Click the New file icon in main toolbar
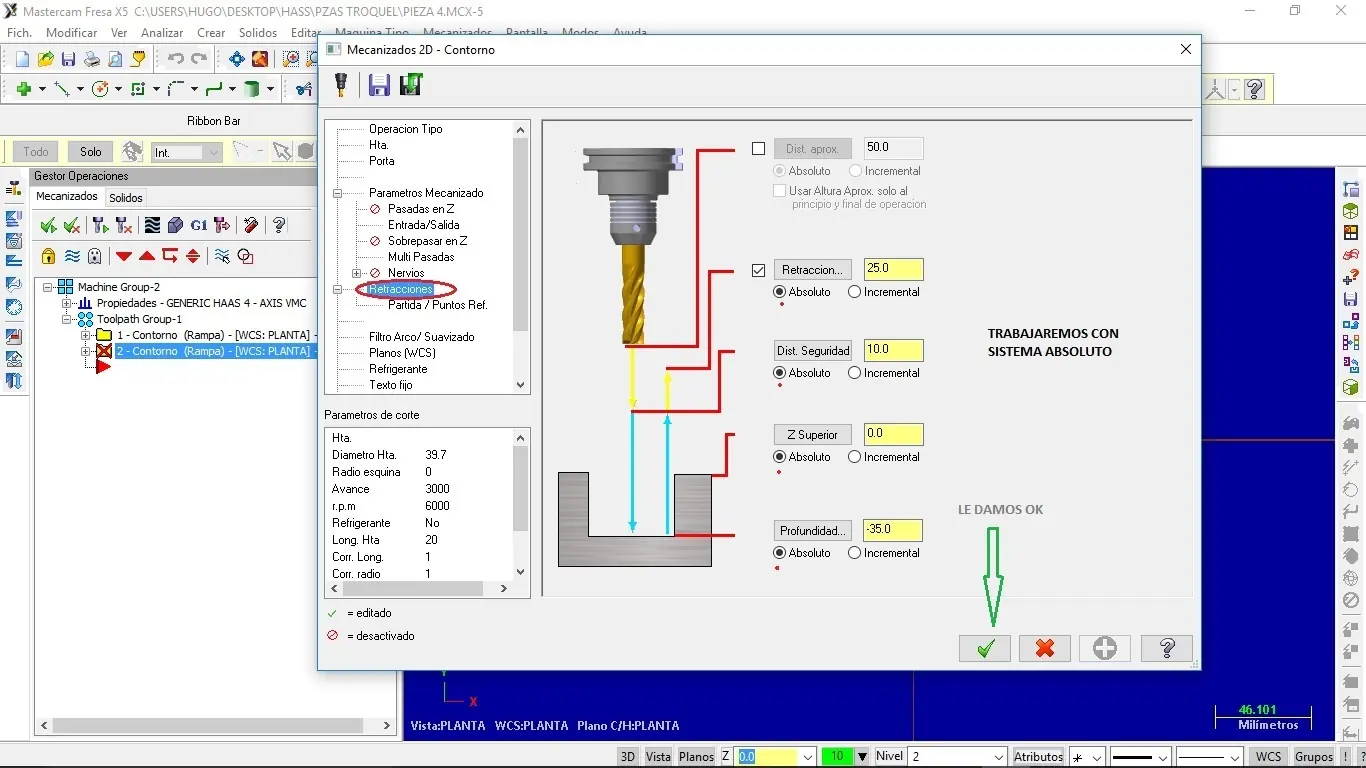 (x=22, y=60)
